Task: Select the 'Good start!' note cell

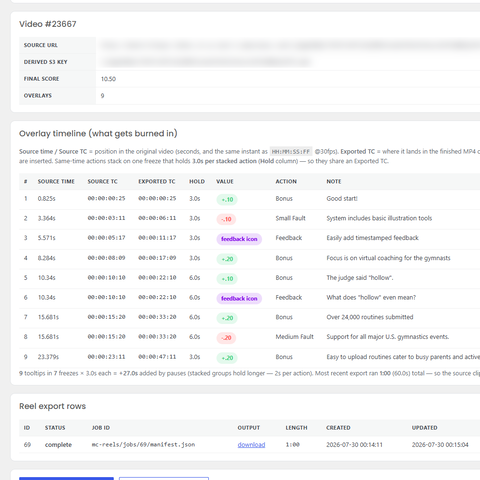Action: [342, 199]
